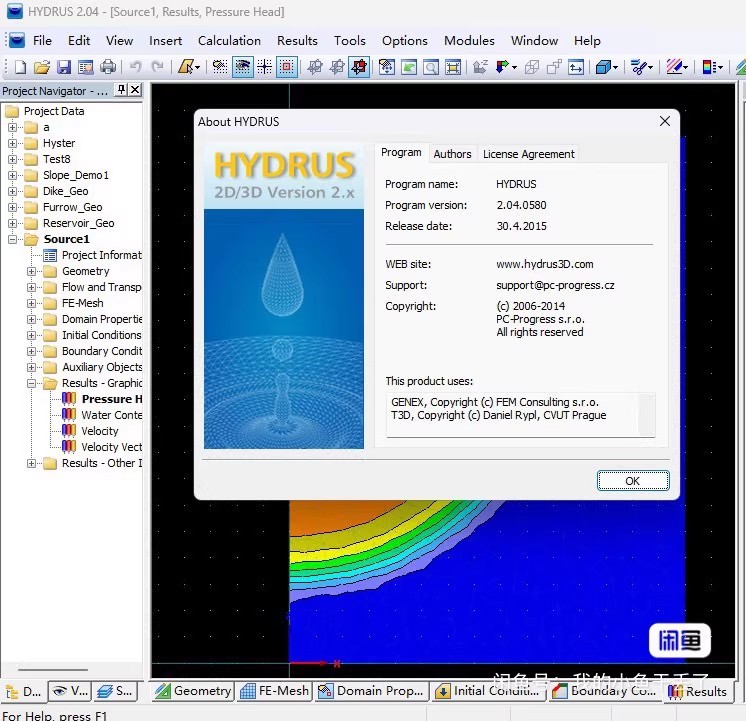The height and width of the screenshot is (721, 746).
Task: Click the blue 3D box view icon
Action: 603,67
